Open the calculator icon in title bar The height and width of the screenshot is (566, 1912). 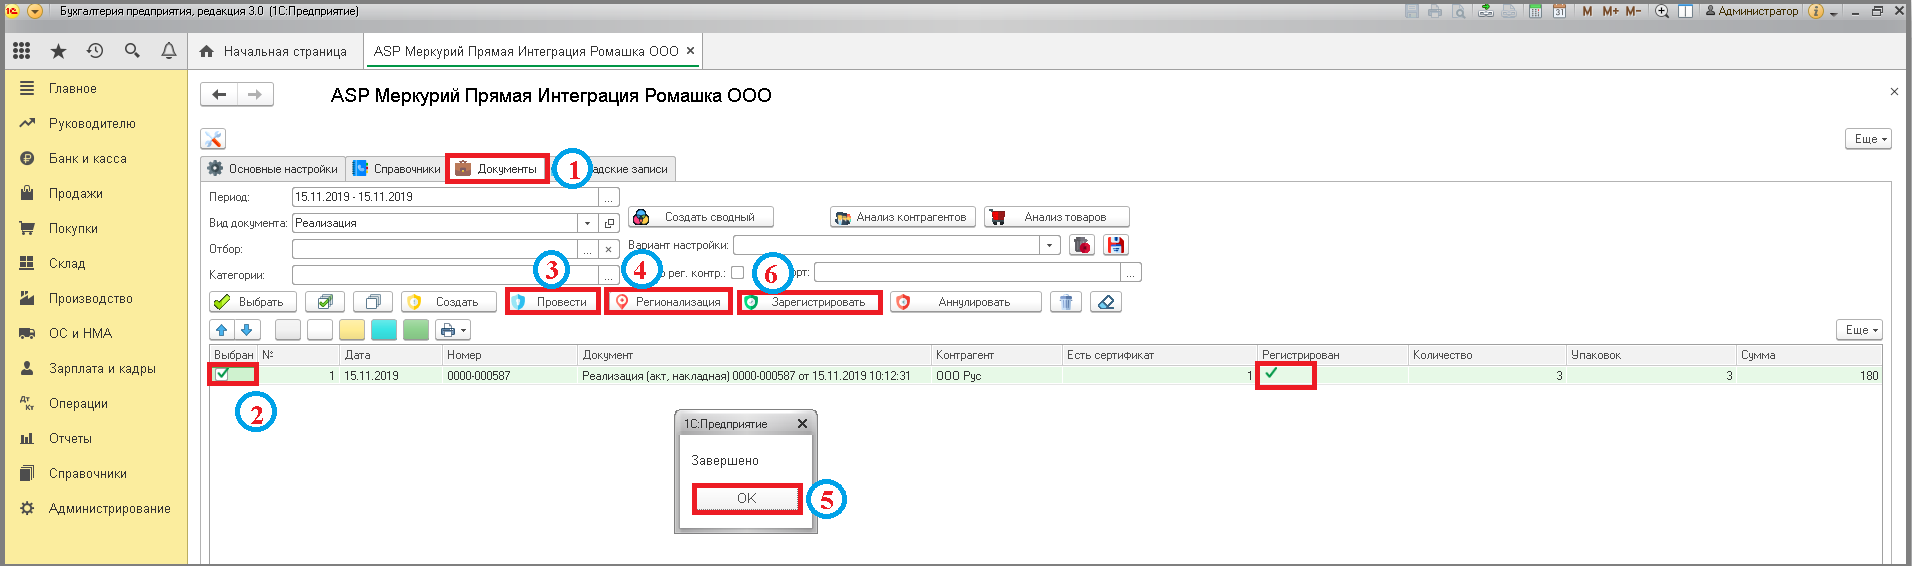pyautogui.click(x=1534, y=11)
